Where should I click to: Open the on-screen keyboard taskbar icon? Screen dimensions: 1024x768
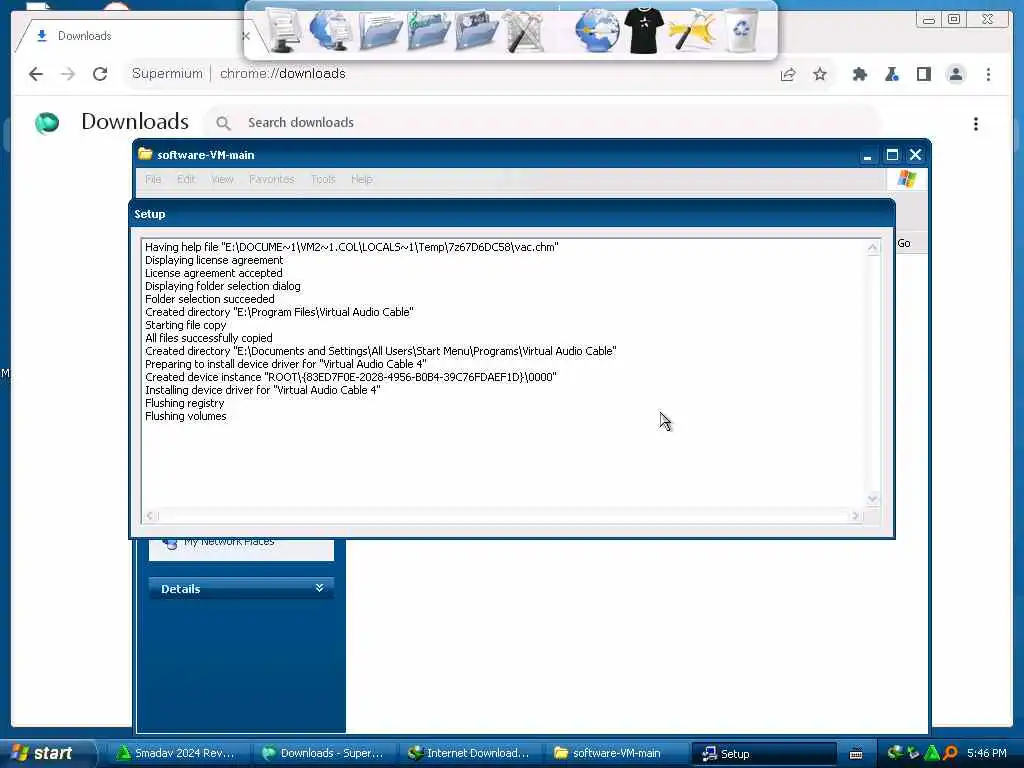point(856,754)
